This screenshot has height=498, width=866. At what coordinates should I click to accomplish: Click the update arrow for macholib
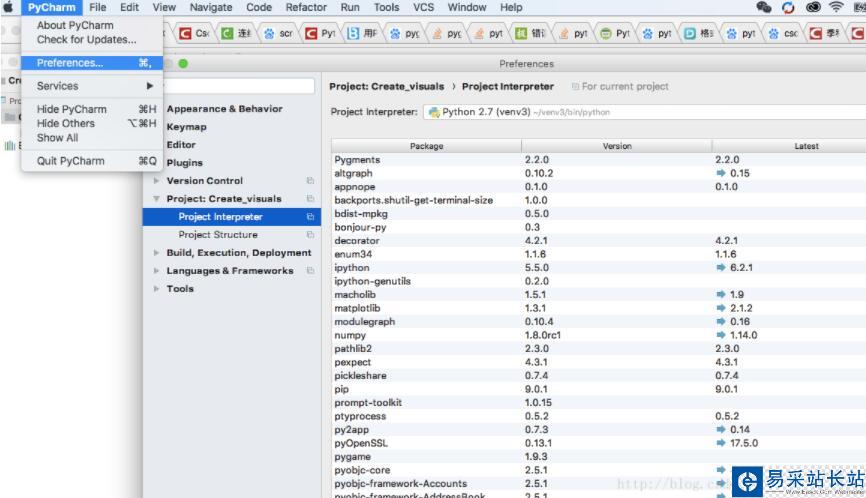click(x=721, y=295)
